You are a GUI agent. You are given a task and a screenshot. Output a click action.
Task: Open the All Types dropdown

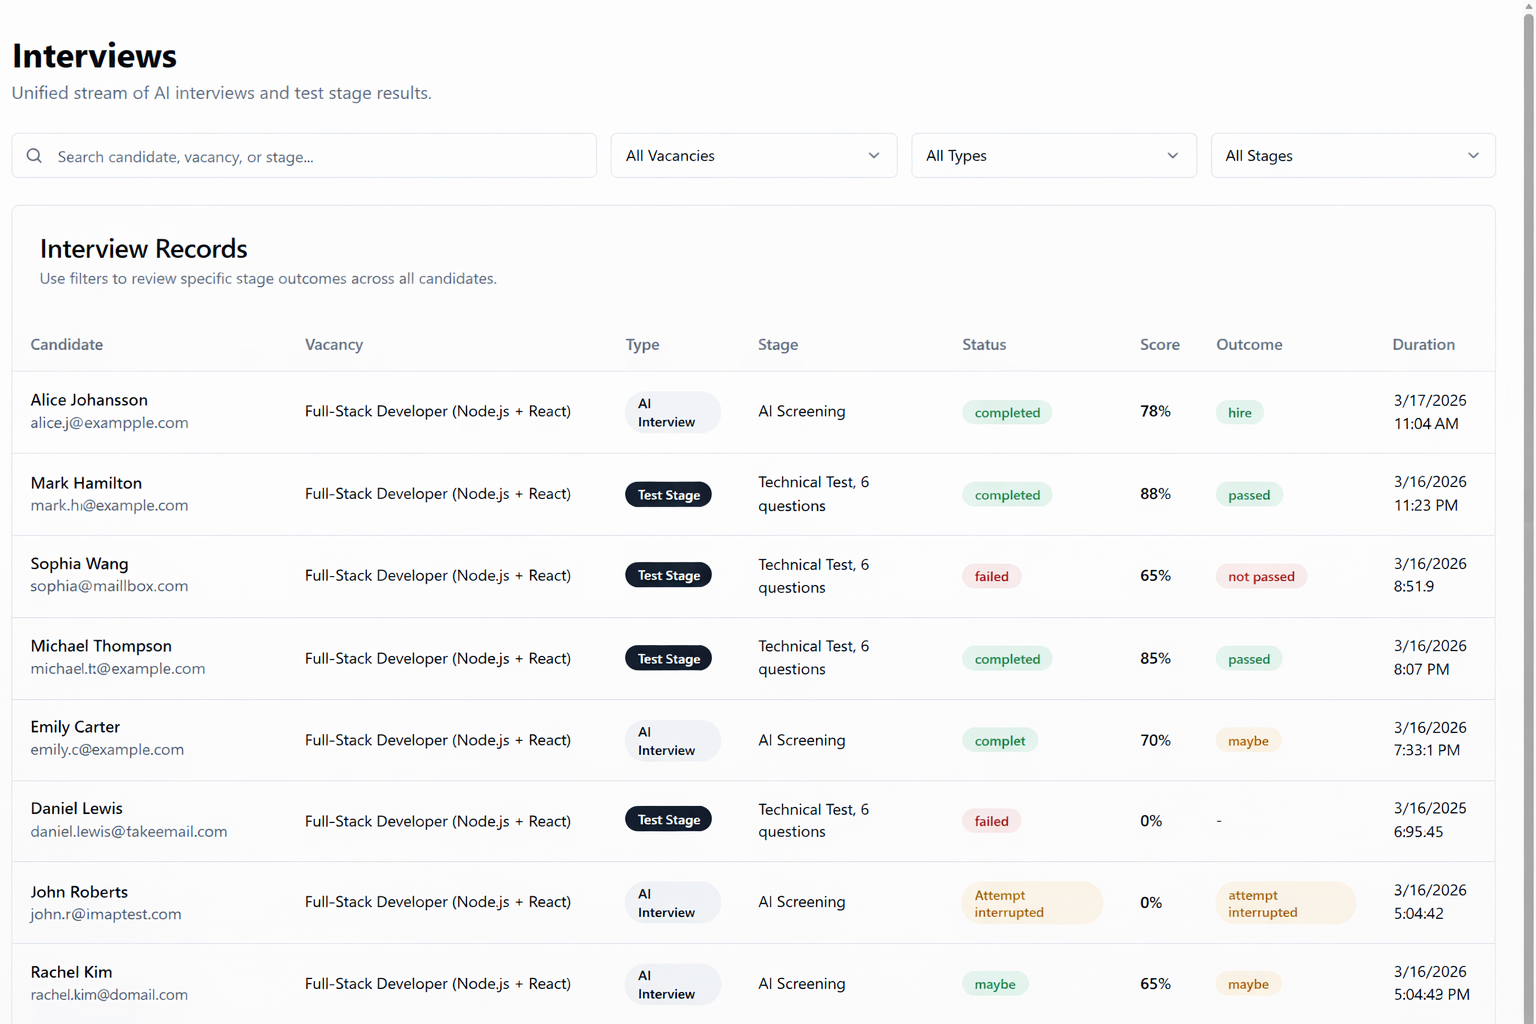click(x=1053, y=156)
